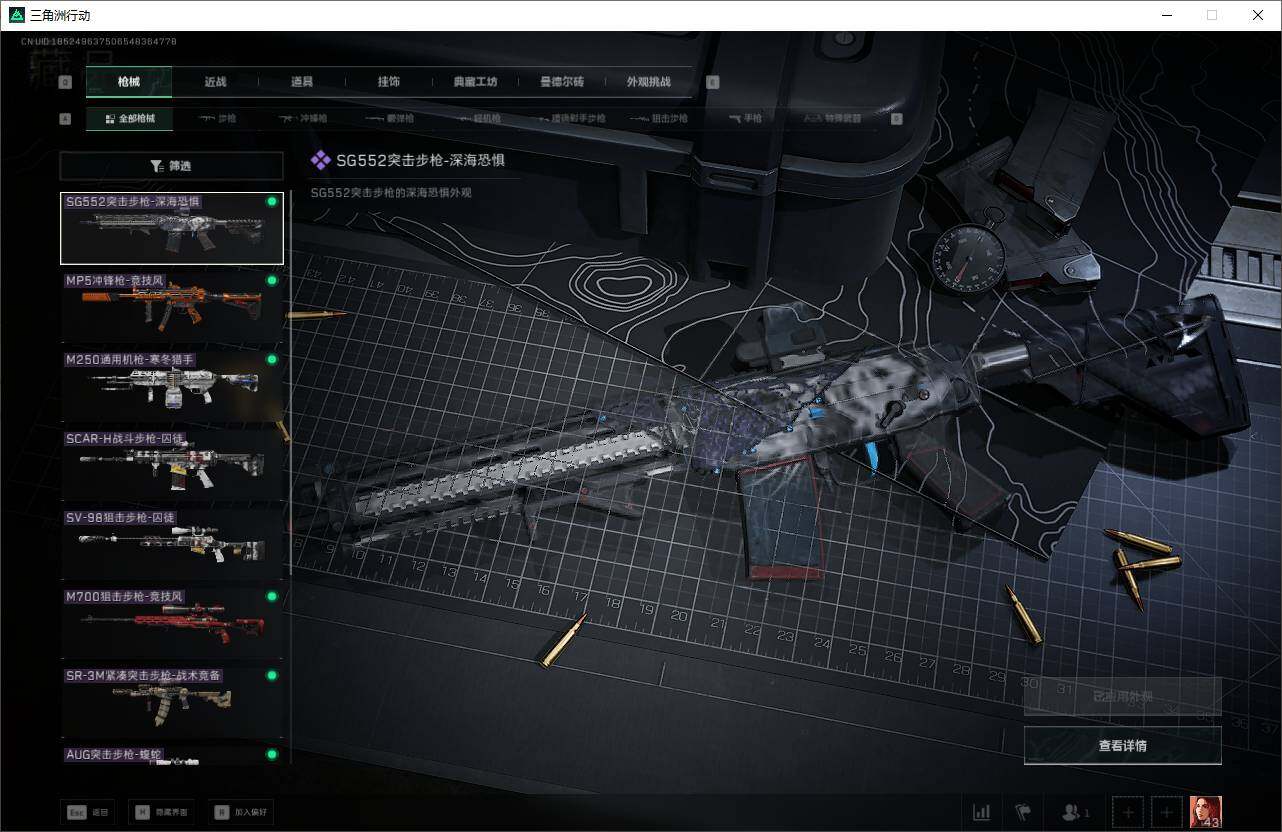Filter by 轻机枪 light machine gun category
This screenshot has width=1282, height=832.
coord(480,118)
